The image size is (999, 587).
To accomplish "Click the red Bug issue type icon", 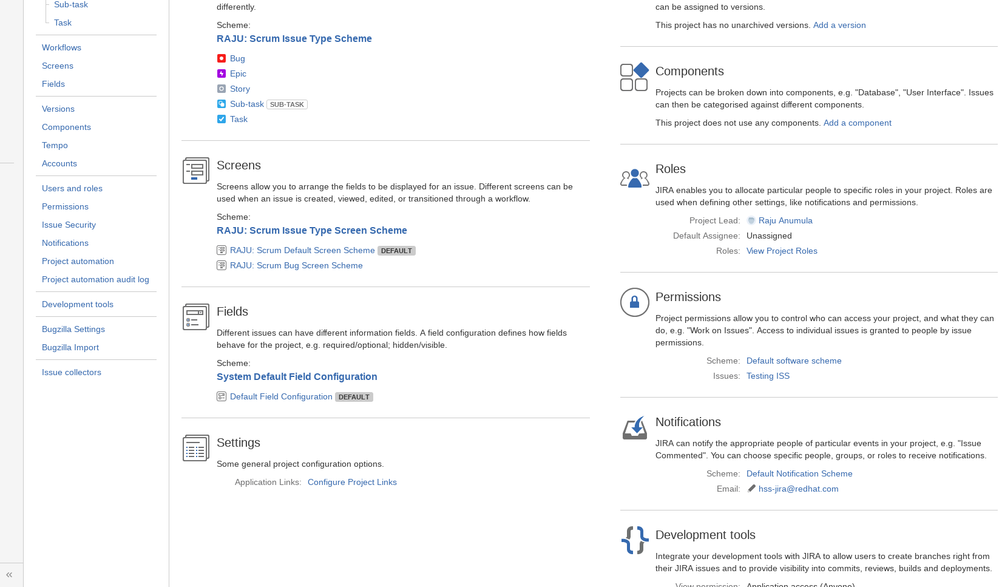I will (221, 58).
